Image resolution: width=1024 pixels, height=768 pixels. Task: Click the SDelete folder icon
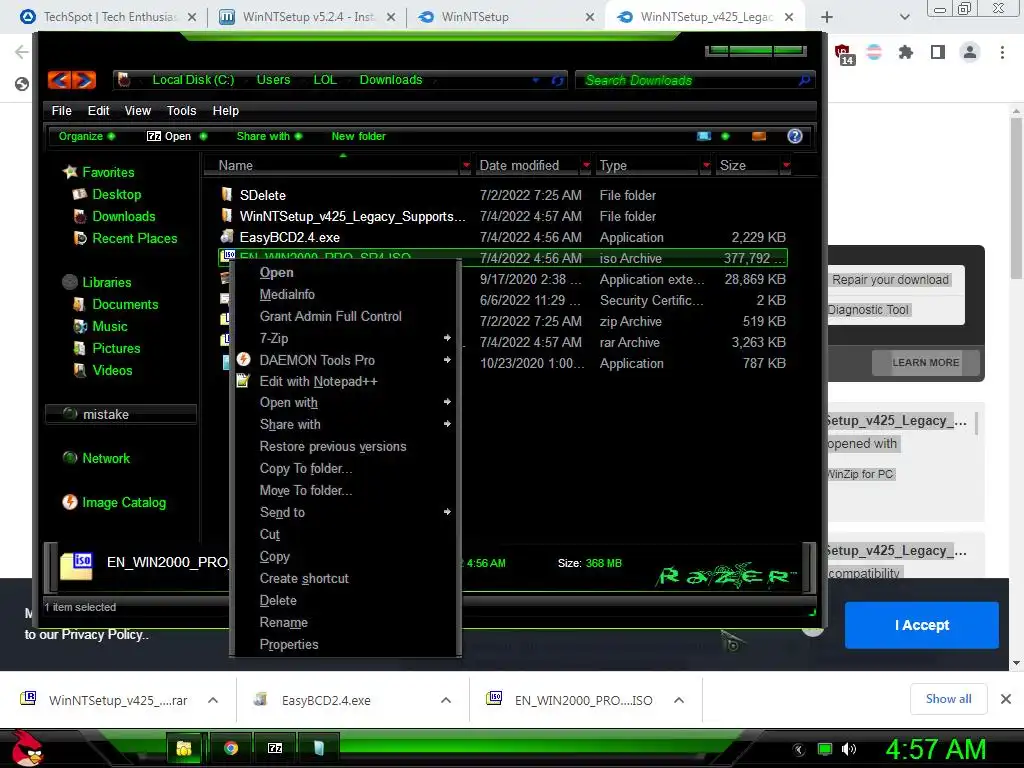tap(227, 194)
